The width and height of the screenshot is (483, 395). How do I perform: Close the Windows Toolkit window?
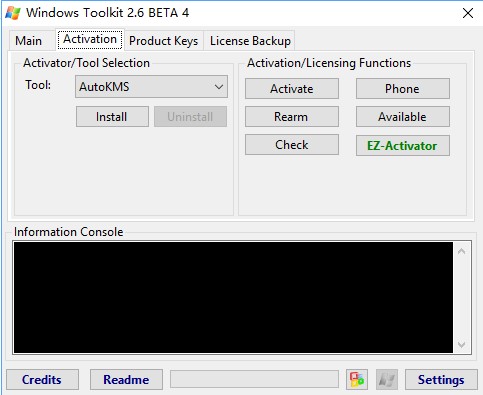(x=468, y=13)
